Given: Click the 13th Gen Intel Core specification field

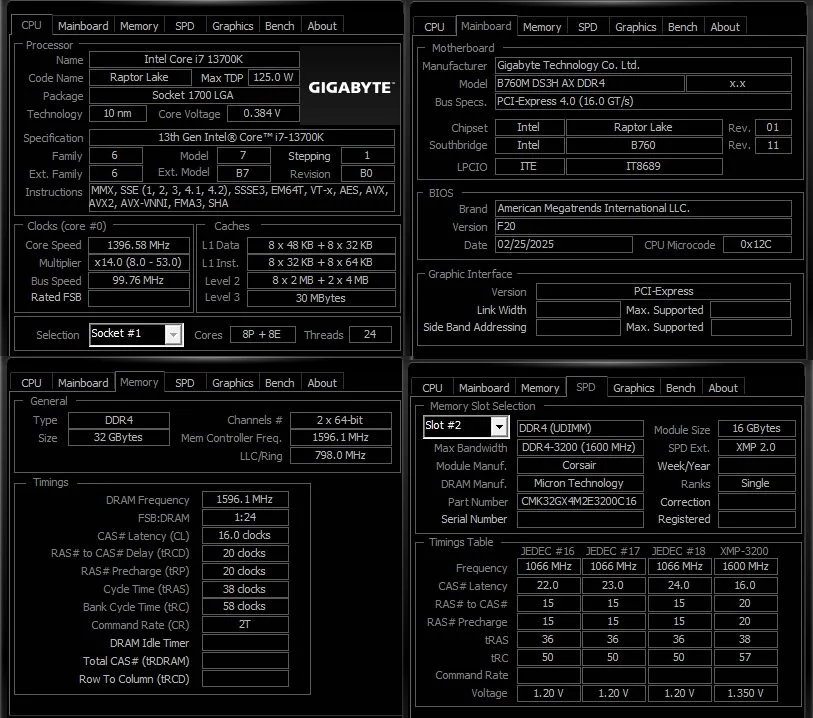Looking at the screenshot, I should [x=242, y=137].
